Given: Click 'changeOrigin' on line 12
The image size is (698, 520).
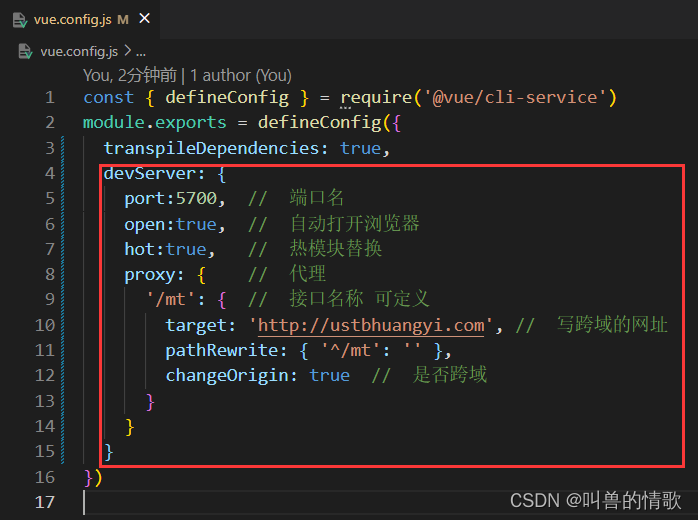Looking at the screenshot, I should (x=227, y=376).
